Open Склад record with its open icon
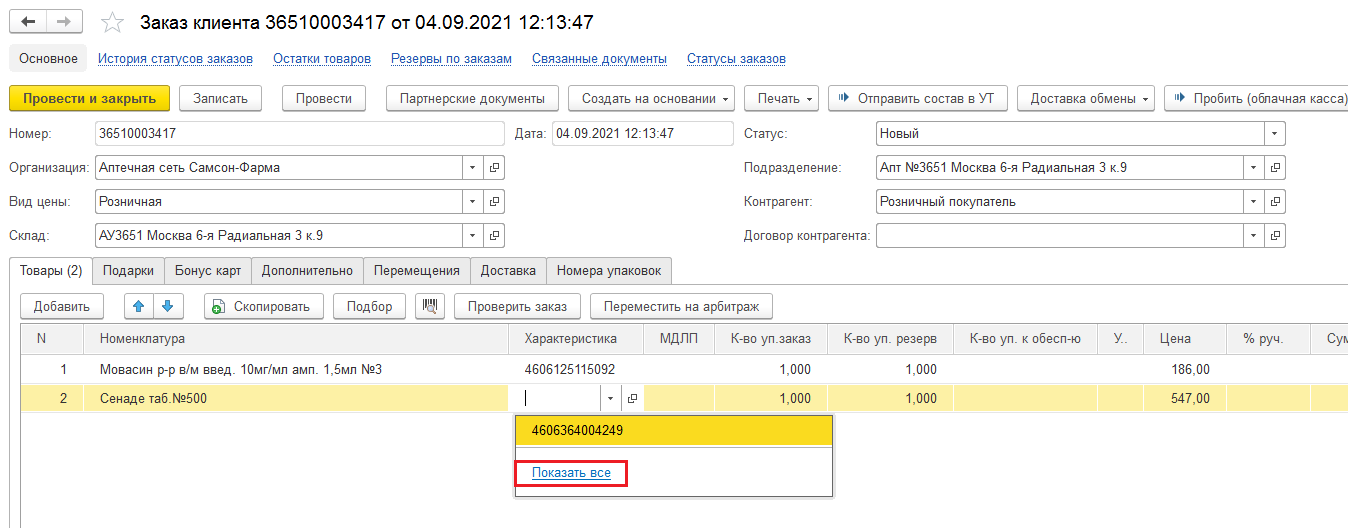The width and height of the screenshot is (1348, 528). [494, 236]
